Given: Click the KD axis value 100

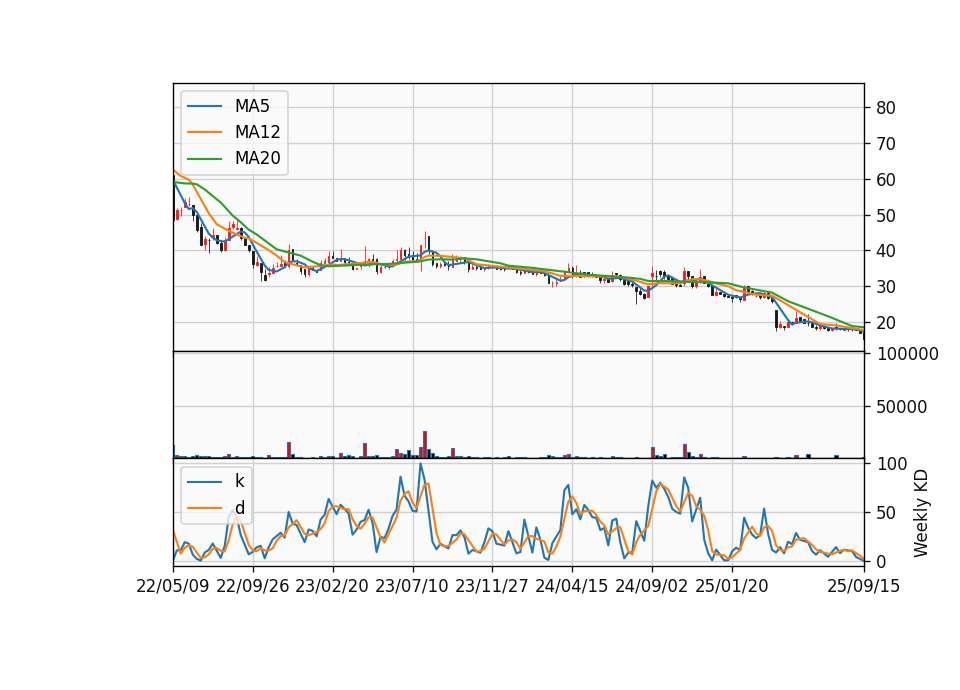Looking at the screenshot, I should pyautogui.click(x=891, y=464).
